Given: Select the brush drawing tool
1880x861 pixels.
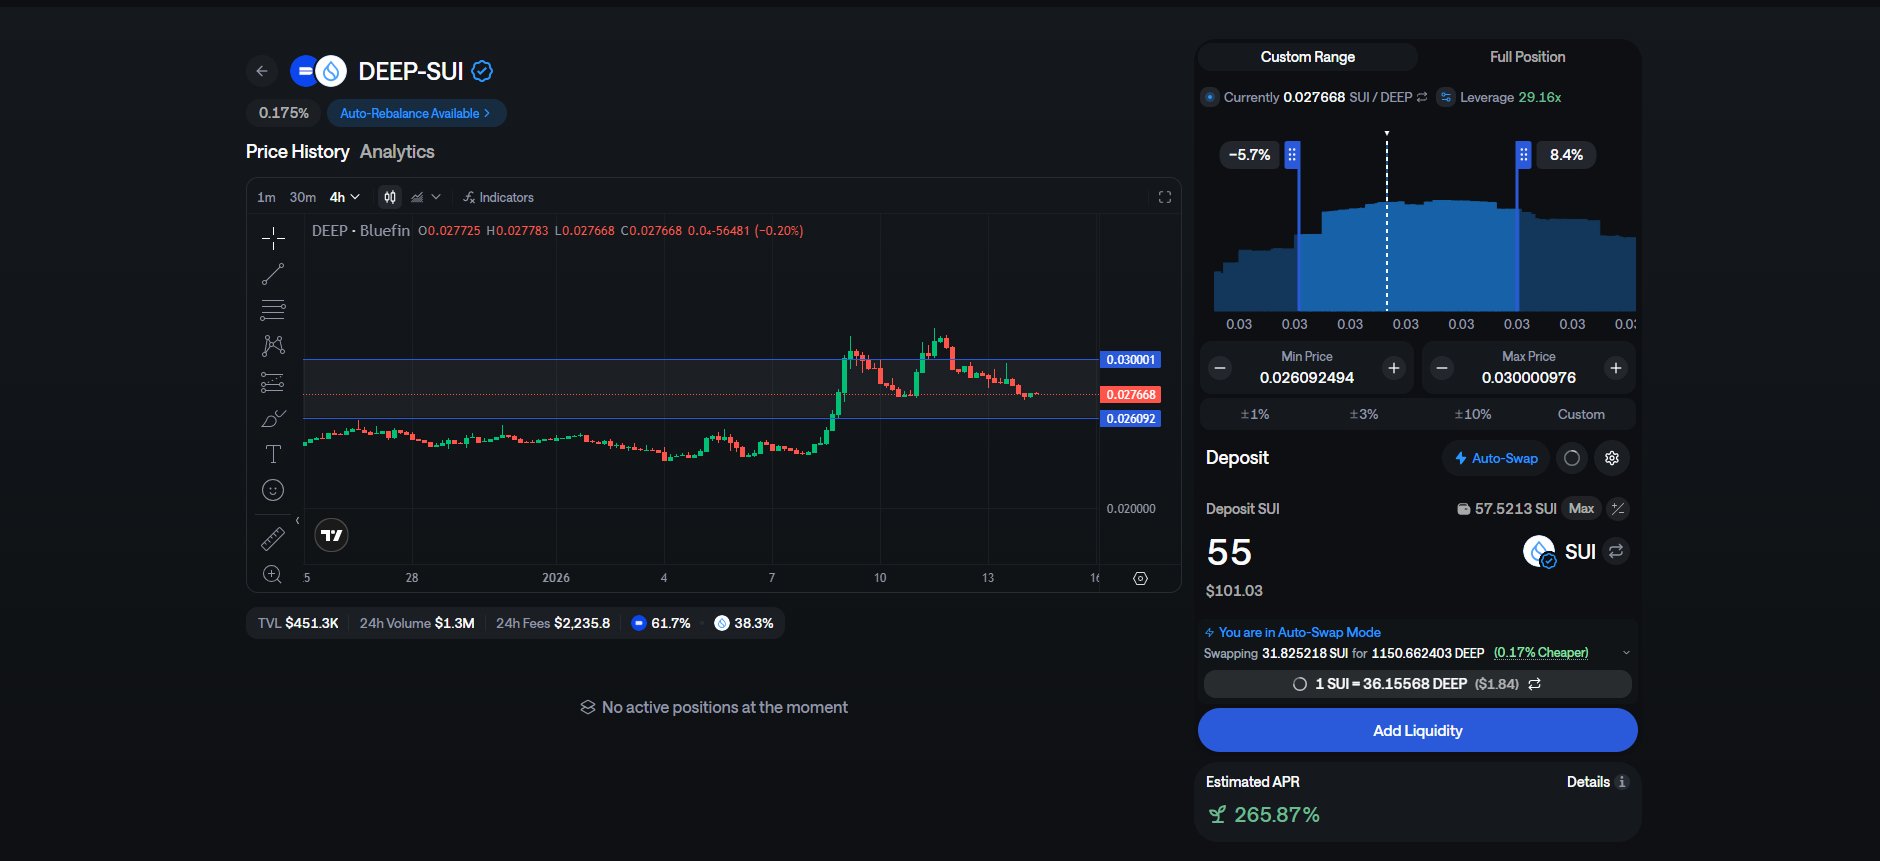Looking at the screenshot, I should click(x=273, y=418).
